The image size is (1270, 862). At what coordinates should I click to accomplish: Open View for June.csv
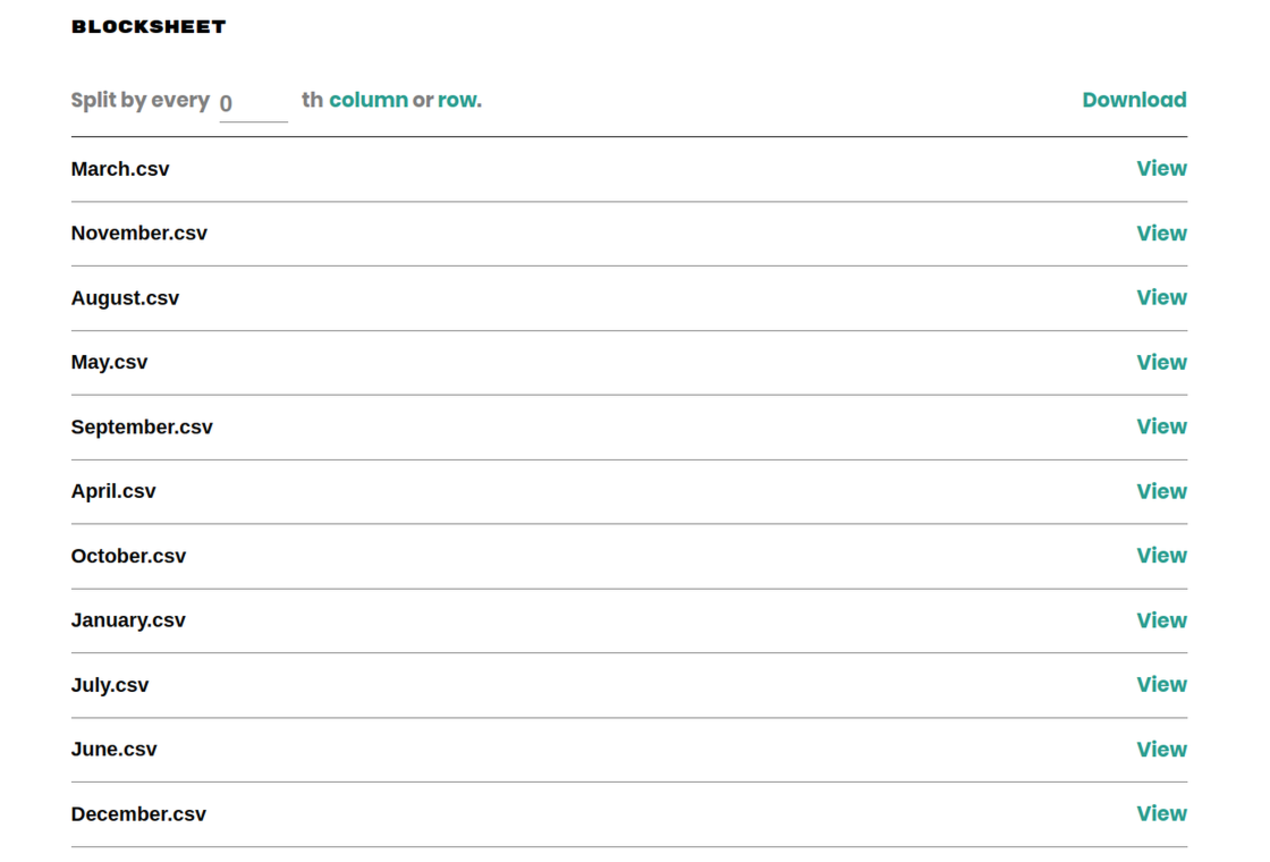click(x=1161, y=749)
